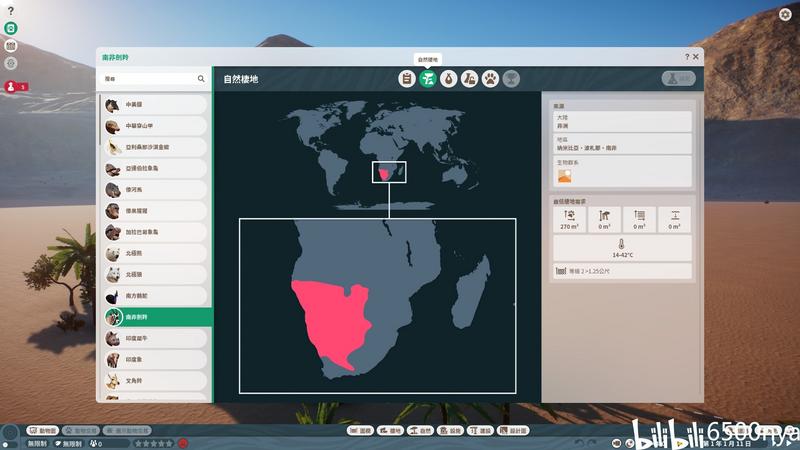The height and width of the screenshot is (450, 800).
Task: Click the desert biome icon
Action: 564,176
